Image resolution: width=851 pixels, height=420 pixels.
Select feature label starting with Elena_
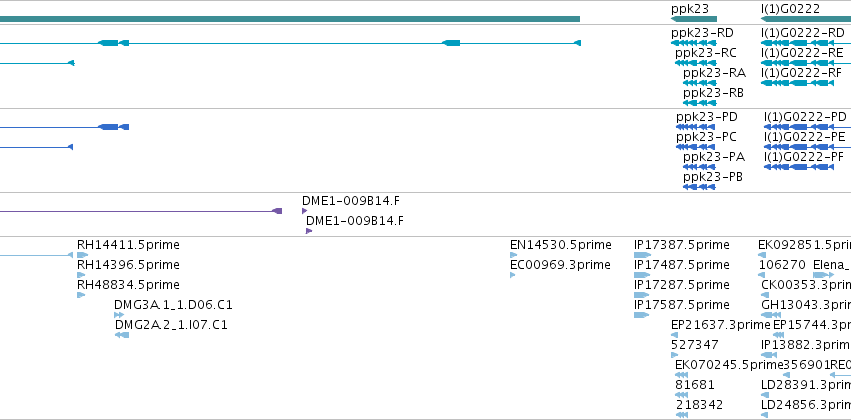[832, 265]
